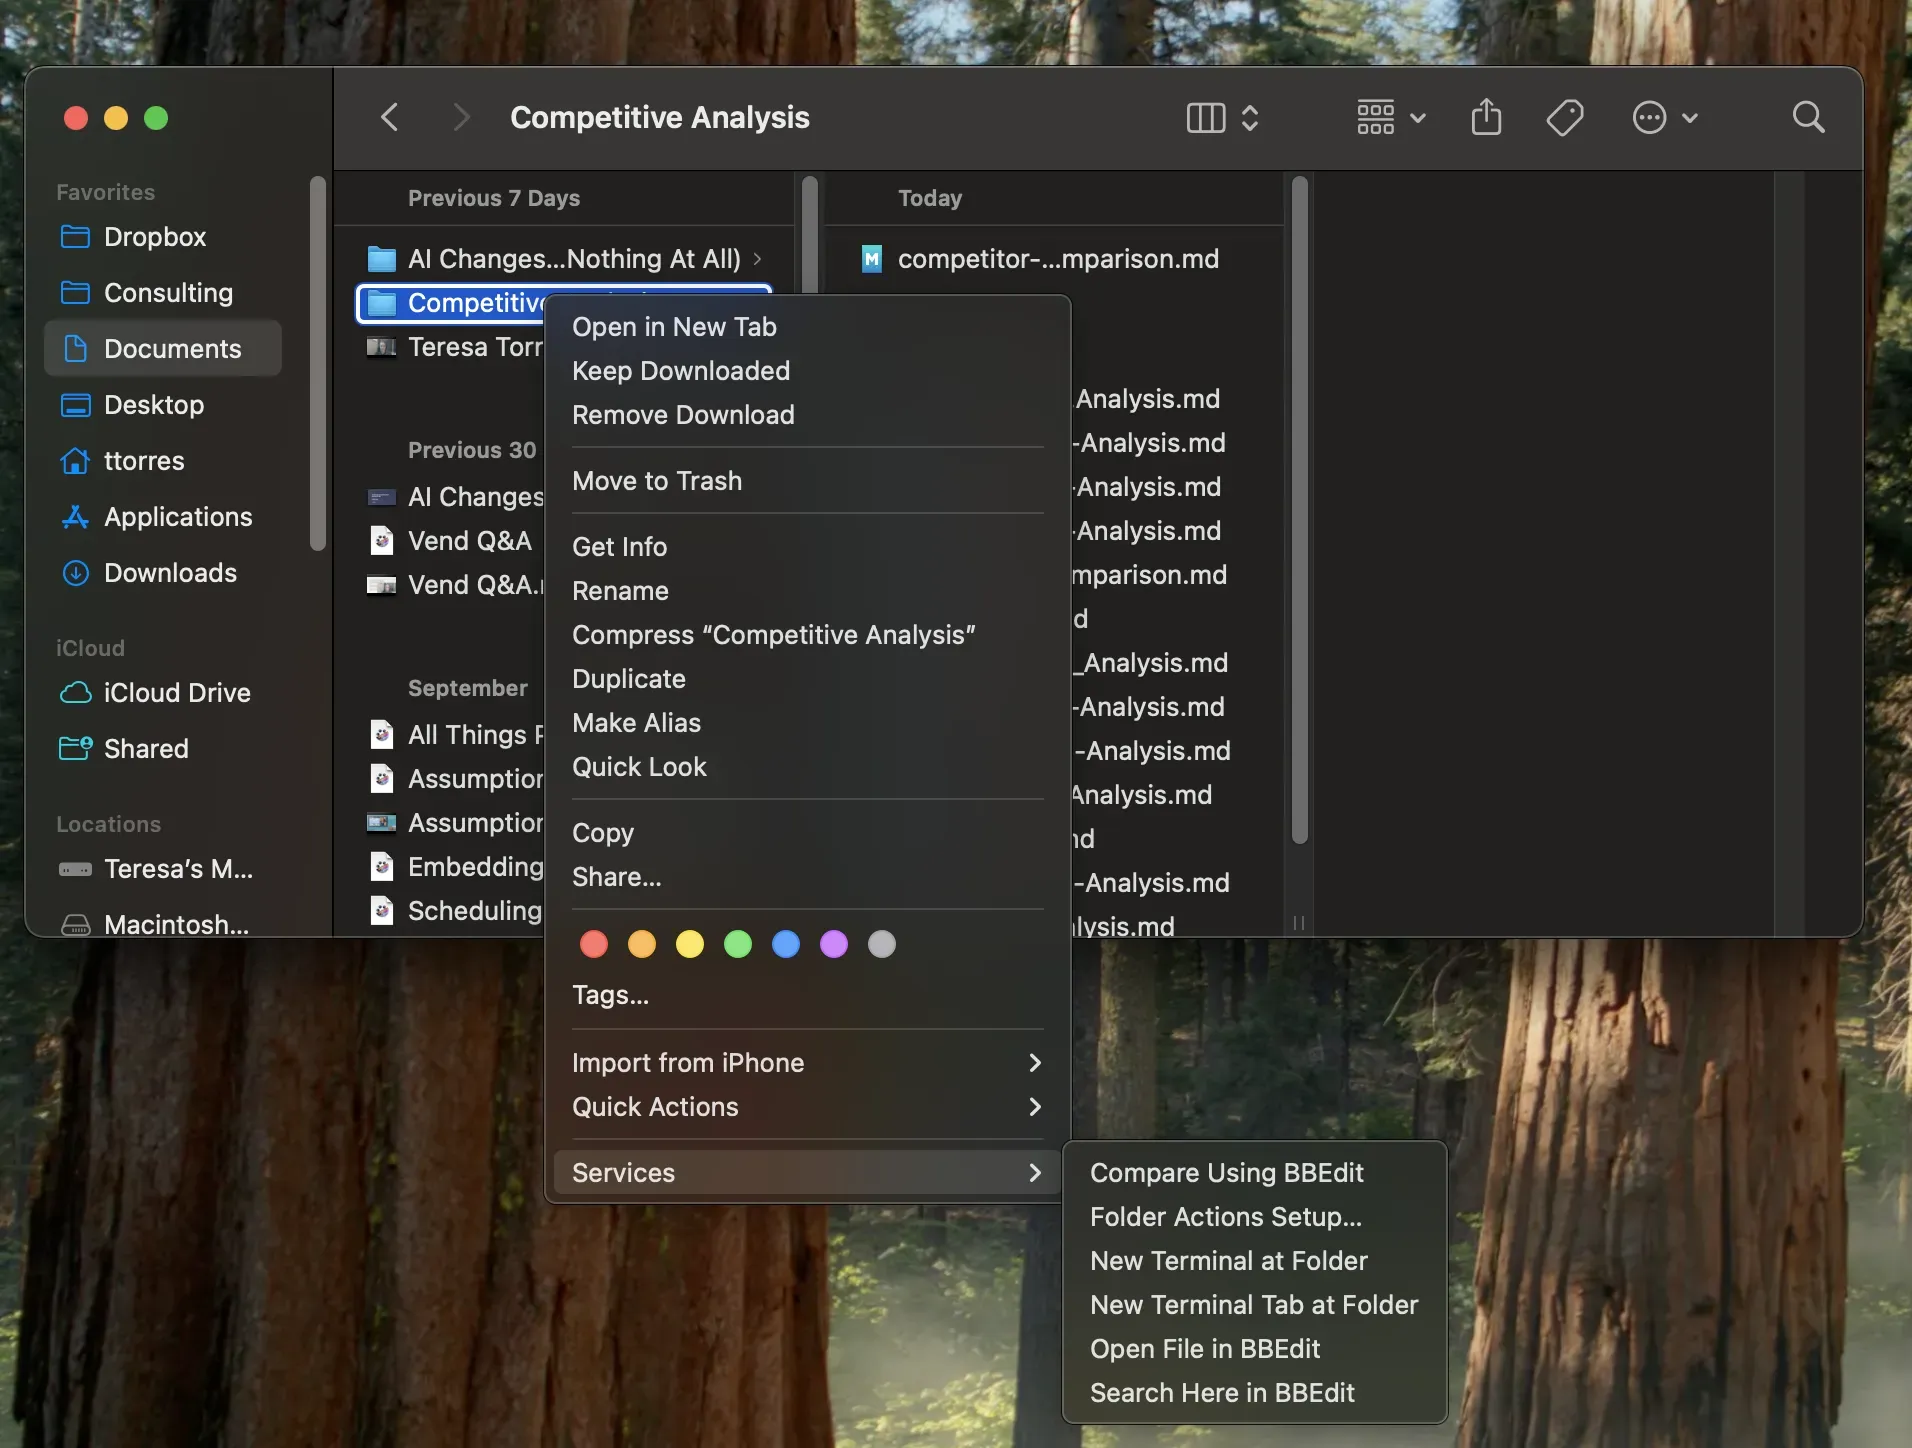Navigate back using the back arrow
1912x1448 pixels.
390,117
